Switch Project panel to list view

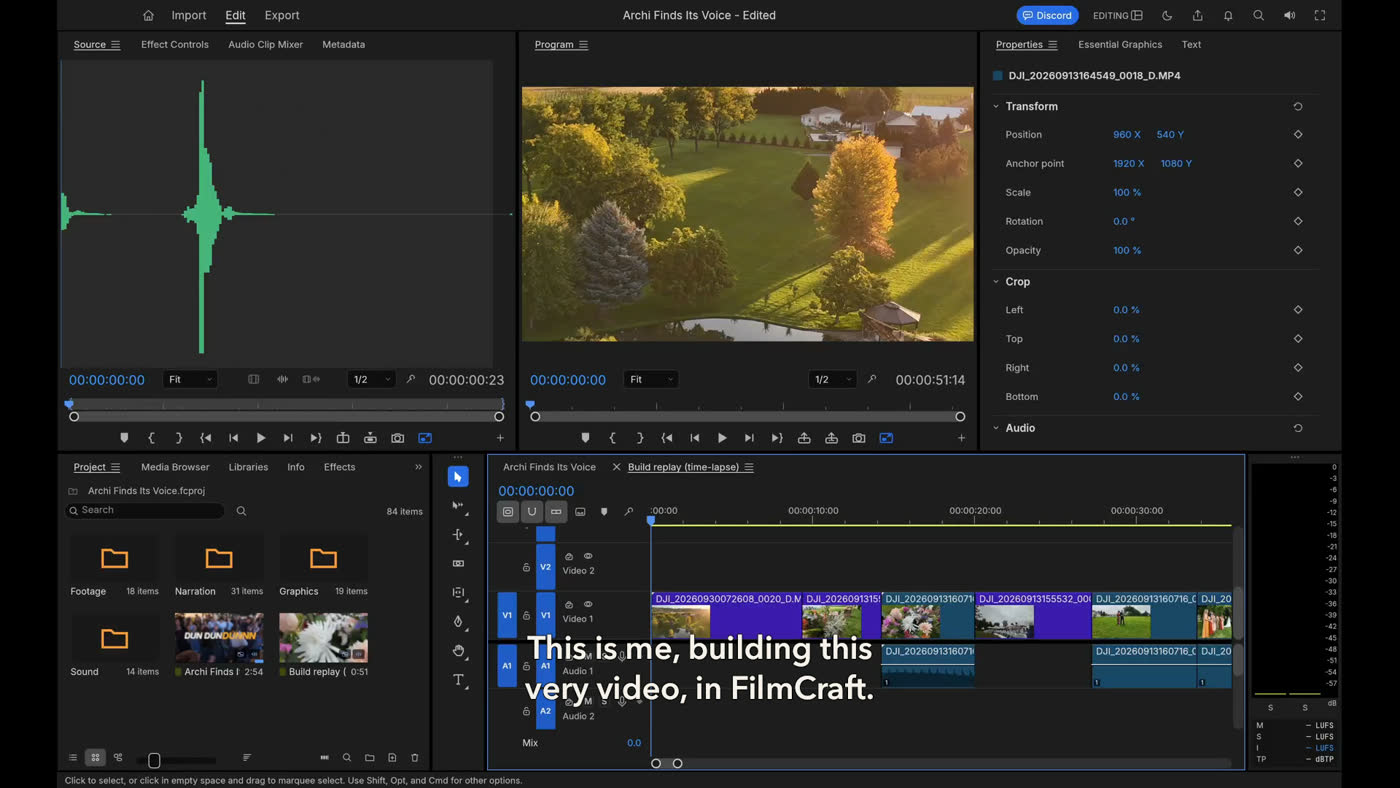pos(72,758)
